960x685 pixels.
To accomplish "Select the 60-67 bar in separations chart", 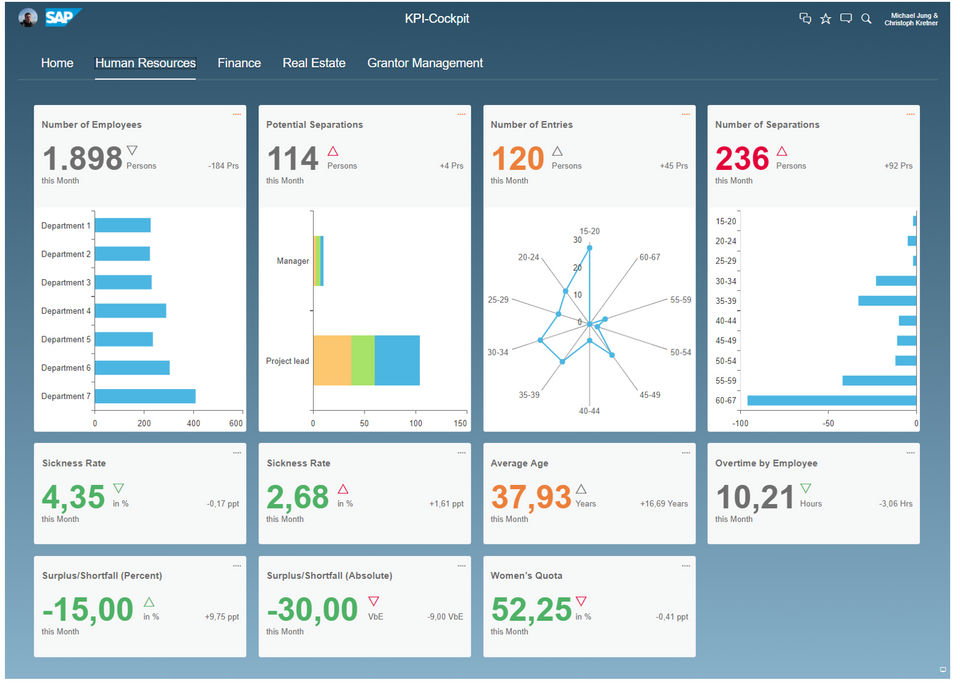I will click(x=831, y=400).
